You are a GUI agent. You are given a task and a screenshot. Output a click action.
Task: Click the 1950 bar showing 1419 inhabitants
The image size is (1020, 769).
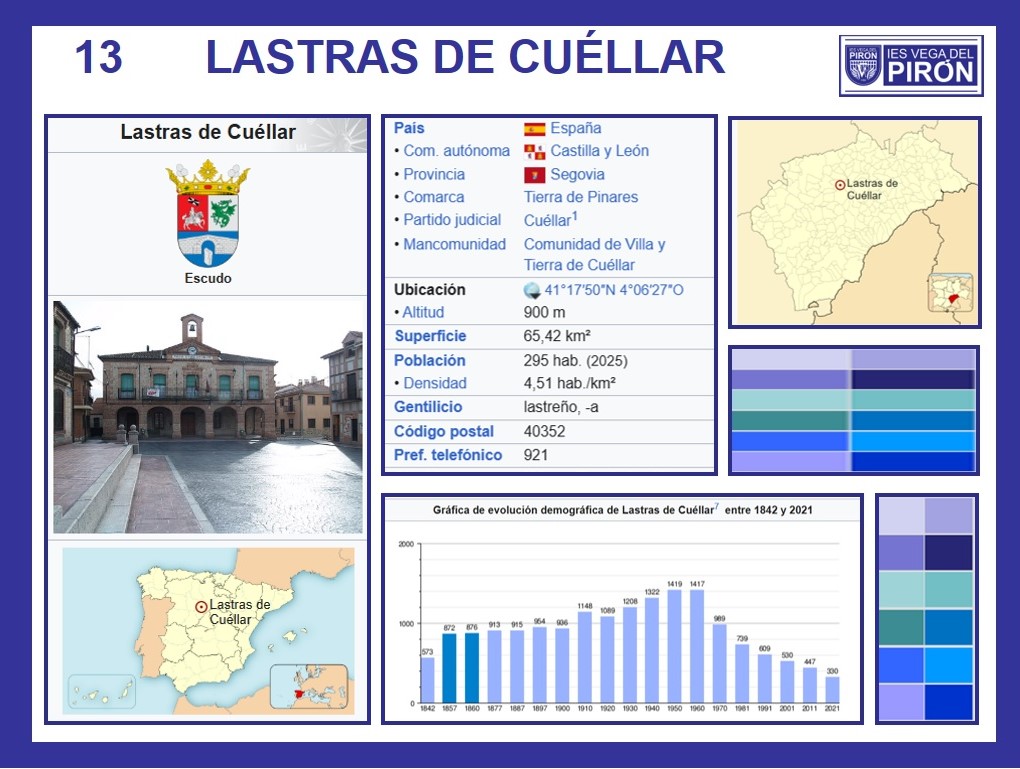click(675, 645)
